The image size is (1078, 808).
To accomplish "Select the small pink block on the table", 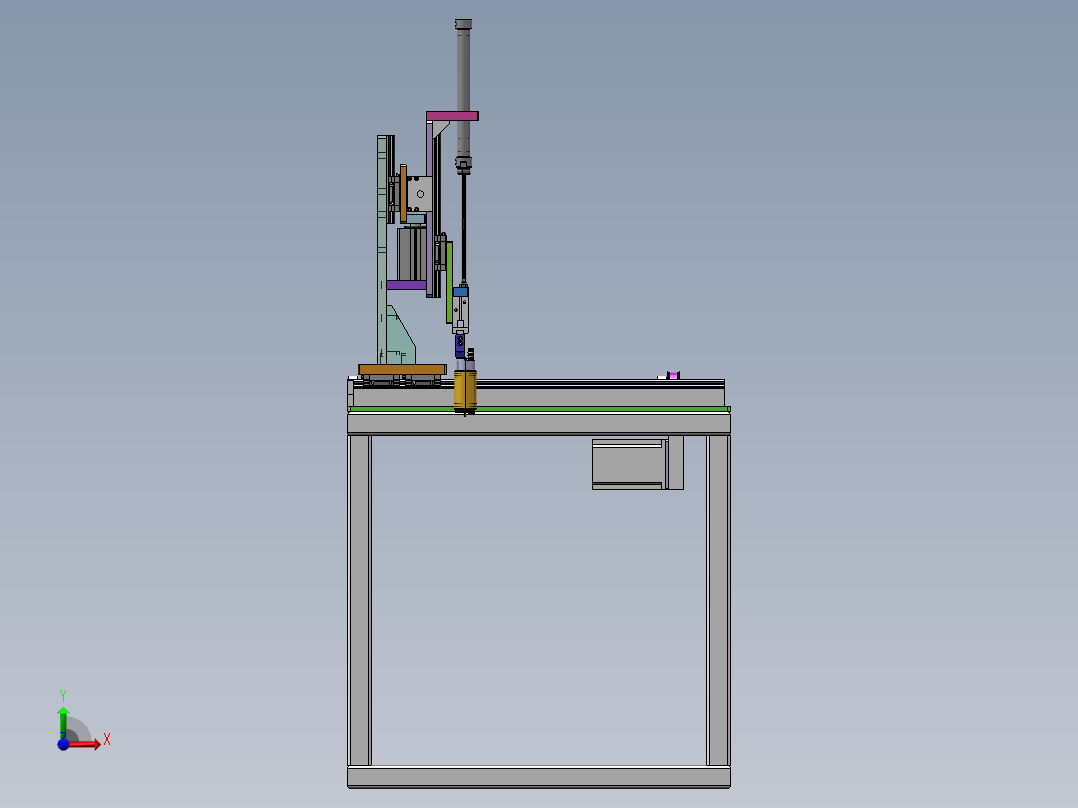I will [673, 375].
